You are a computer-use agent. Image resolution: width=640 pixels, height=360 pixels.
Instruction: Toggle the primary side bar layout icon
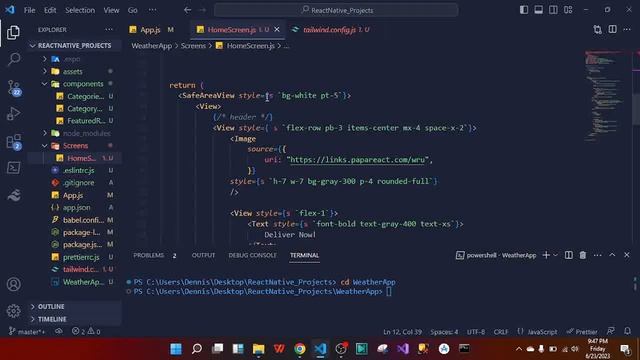tap(524, 10)
